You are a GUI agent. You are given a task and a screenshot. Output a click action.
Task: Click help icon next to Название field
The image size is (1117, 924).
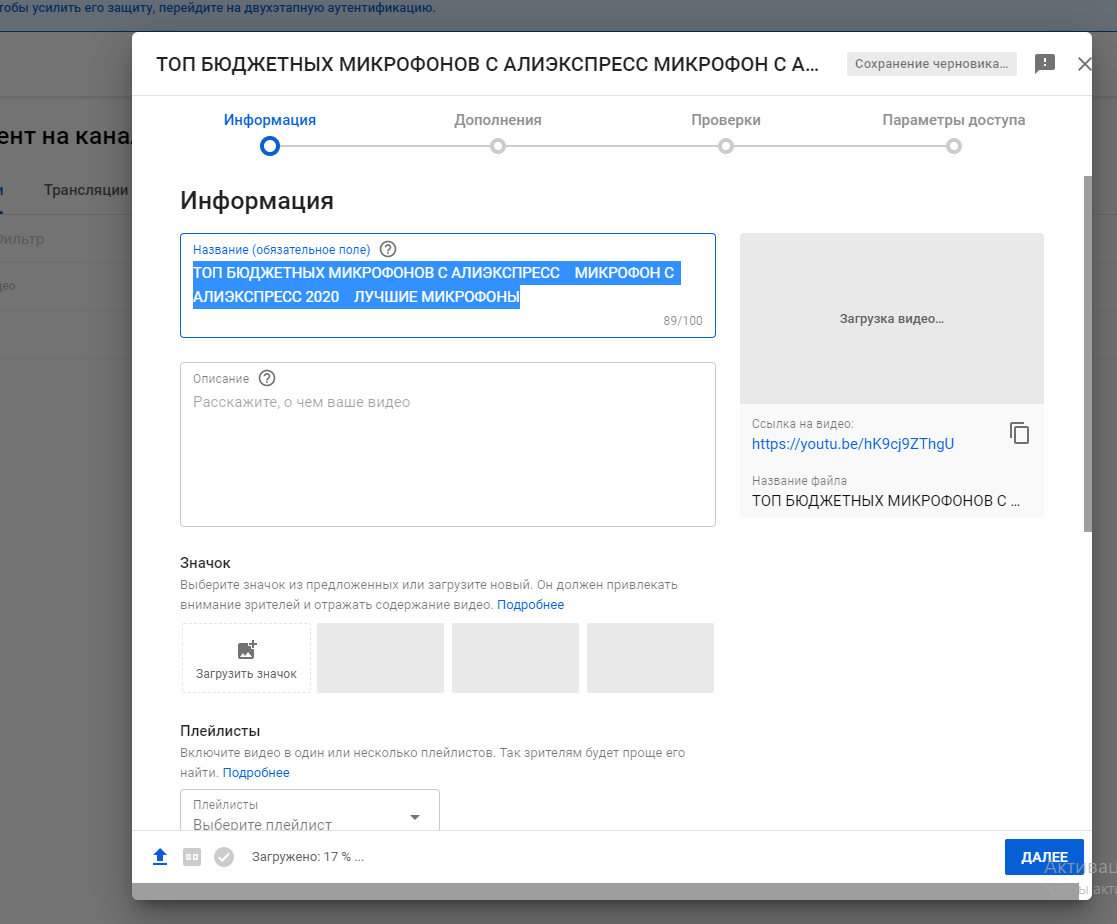tap(388, 249)
